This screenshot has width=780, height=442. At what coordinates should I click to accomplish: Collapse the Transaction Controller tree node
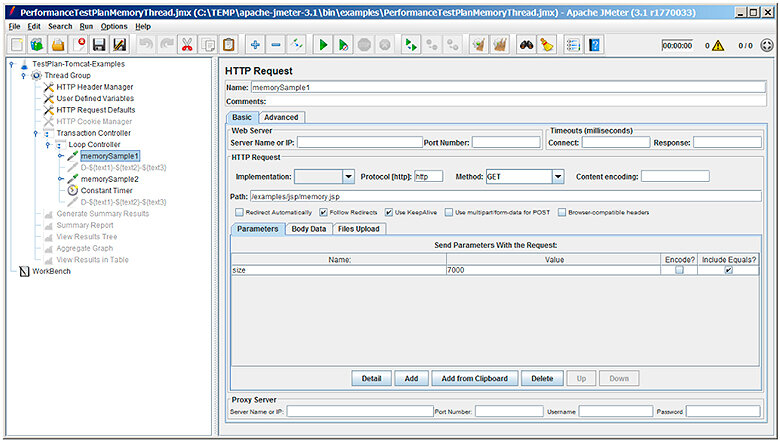pyautogui.click(x=35, y=133)
